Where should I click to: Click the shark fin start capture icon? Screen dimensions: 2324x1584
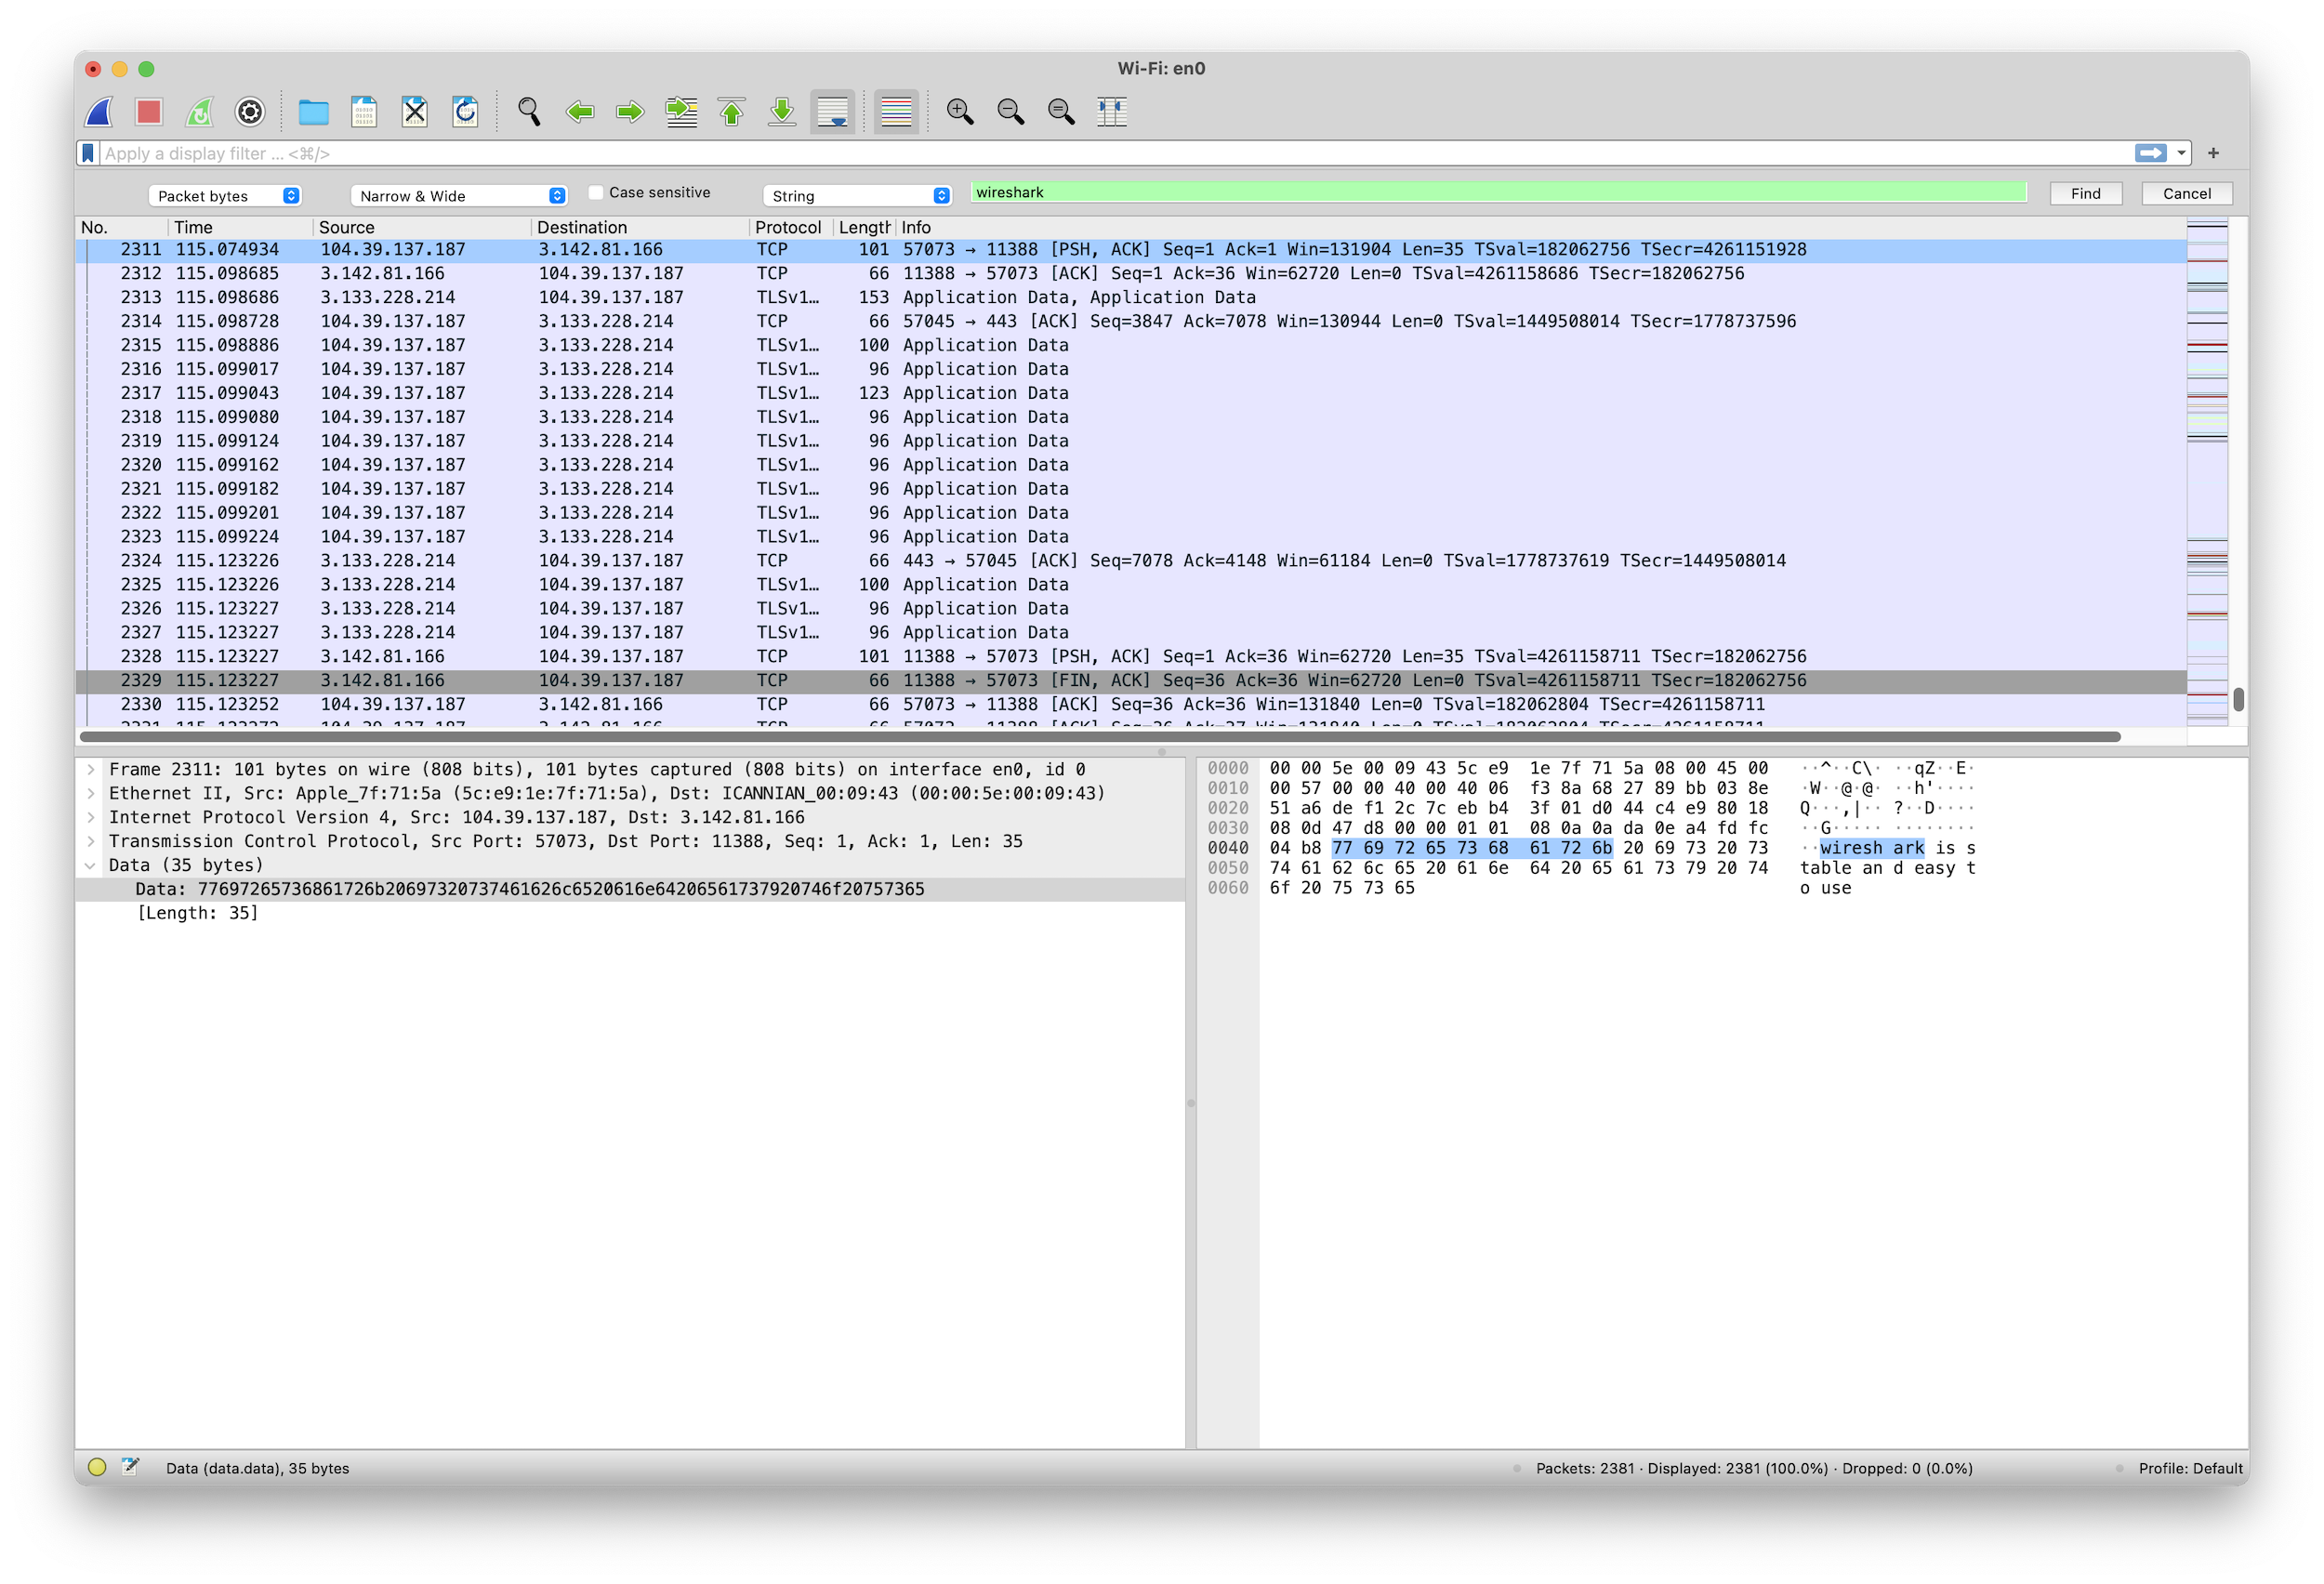tap(99, 112)
